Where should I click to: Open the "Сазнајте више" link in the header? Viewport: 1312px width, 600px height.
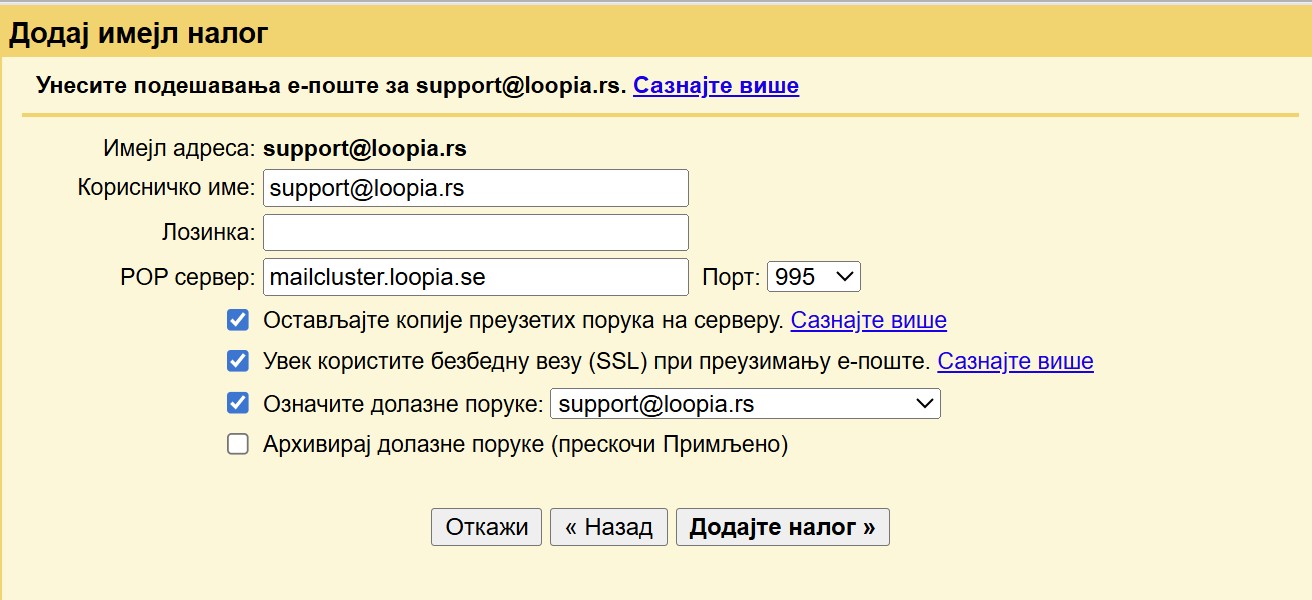(714, 85)
